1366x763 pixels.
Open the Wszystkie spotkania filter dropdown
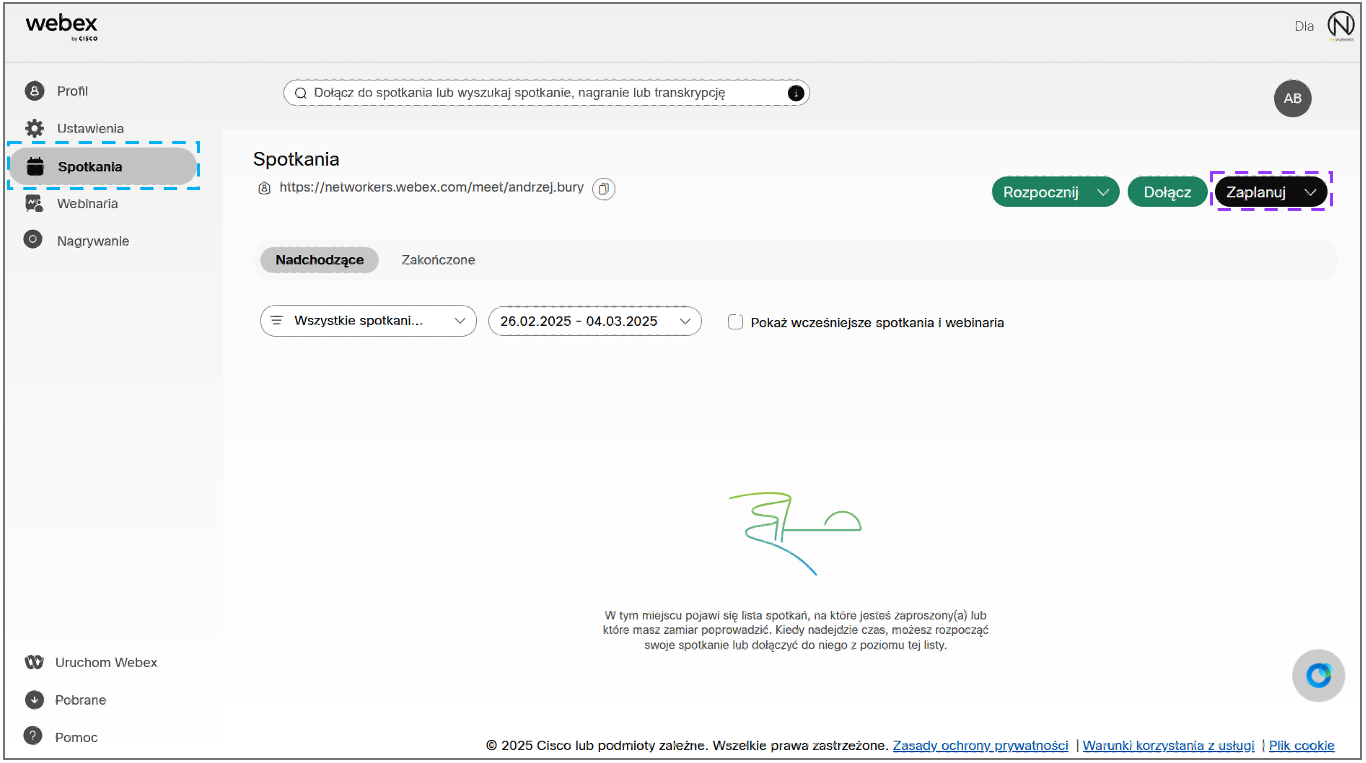(368, 321)
